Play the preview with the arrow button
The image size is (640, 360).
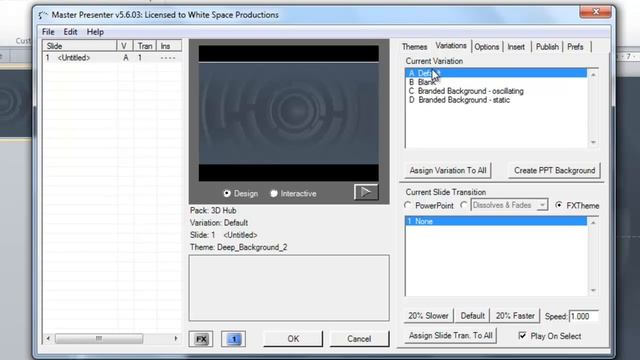tap(366, 192)
